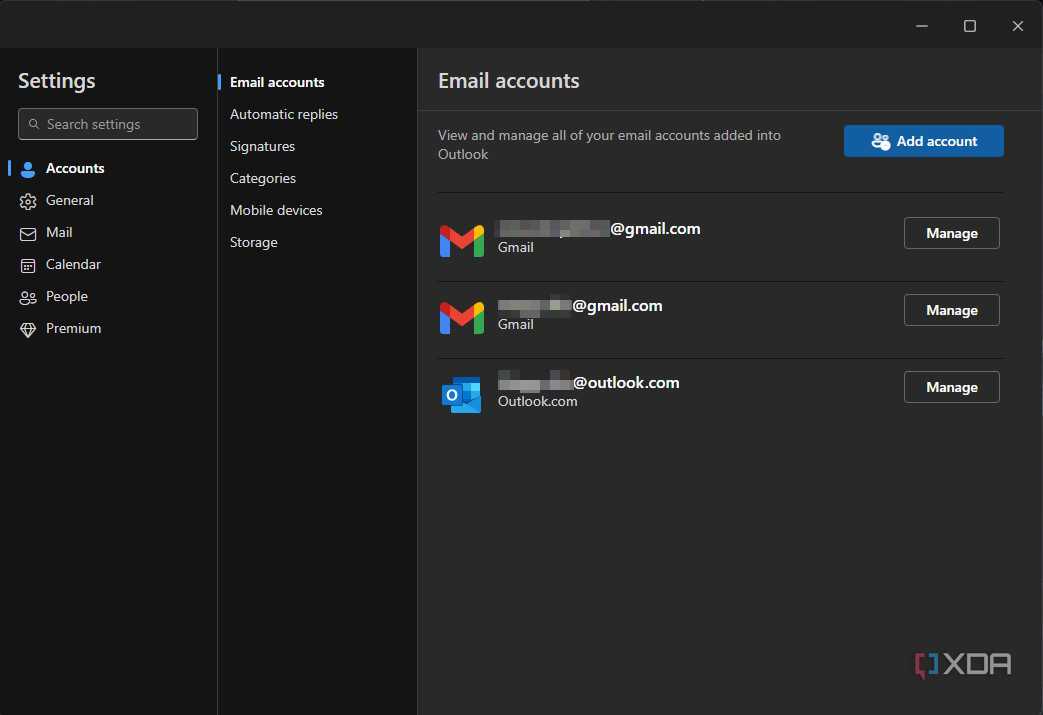Maximize the settings window
Image resolution: width=1043 pixels, height=715 pixels.
[x=970, y=26]
